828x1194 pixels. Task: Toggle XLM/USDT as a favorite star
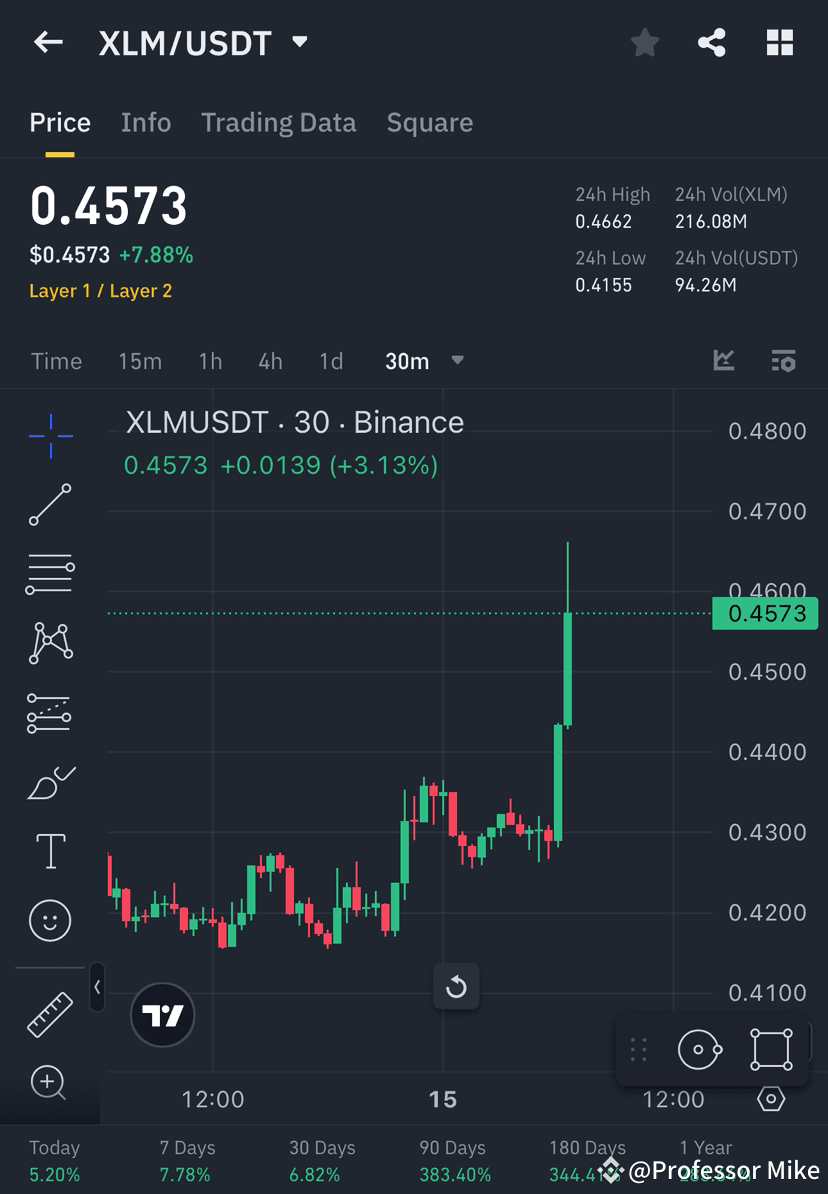click(644, 42)
